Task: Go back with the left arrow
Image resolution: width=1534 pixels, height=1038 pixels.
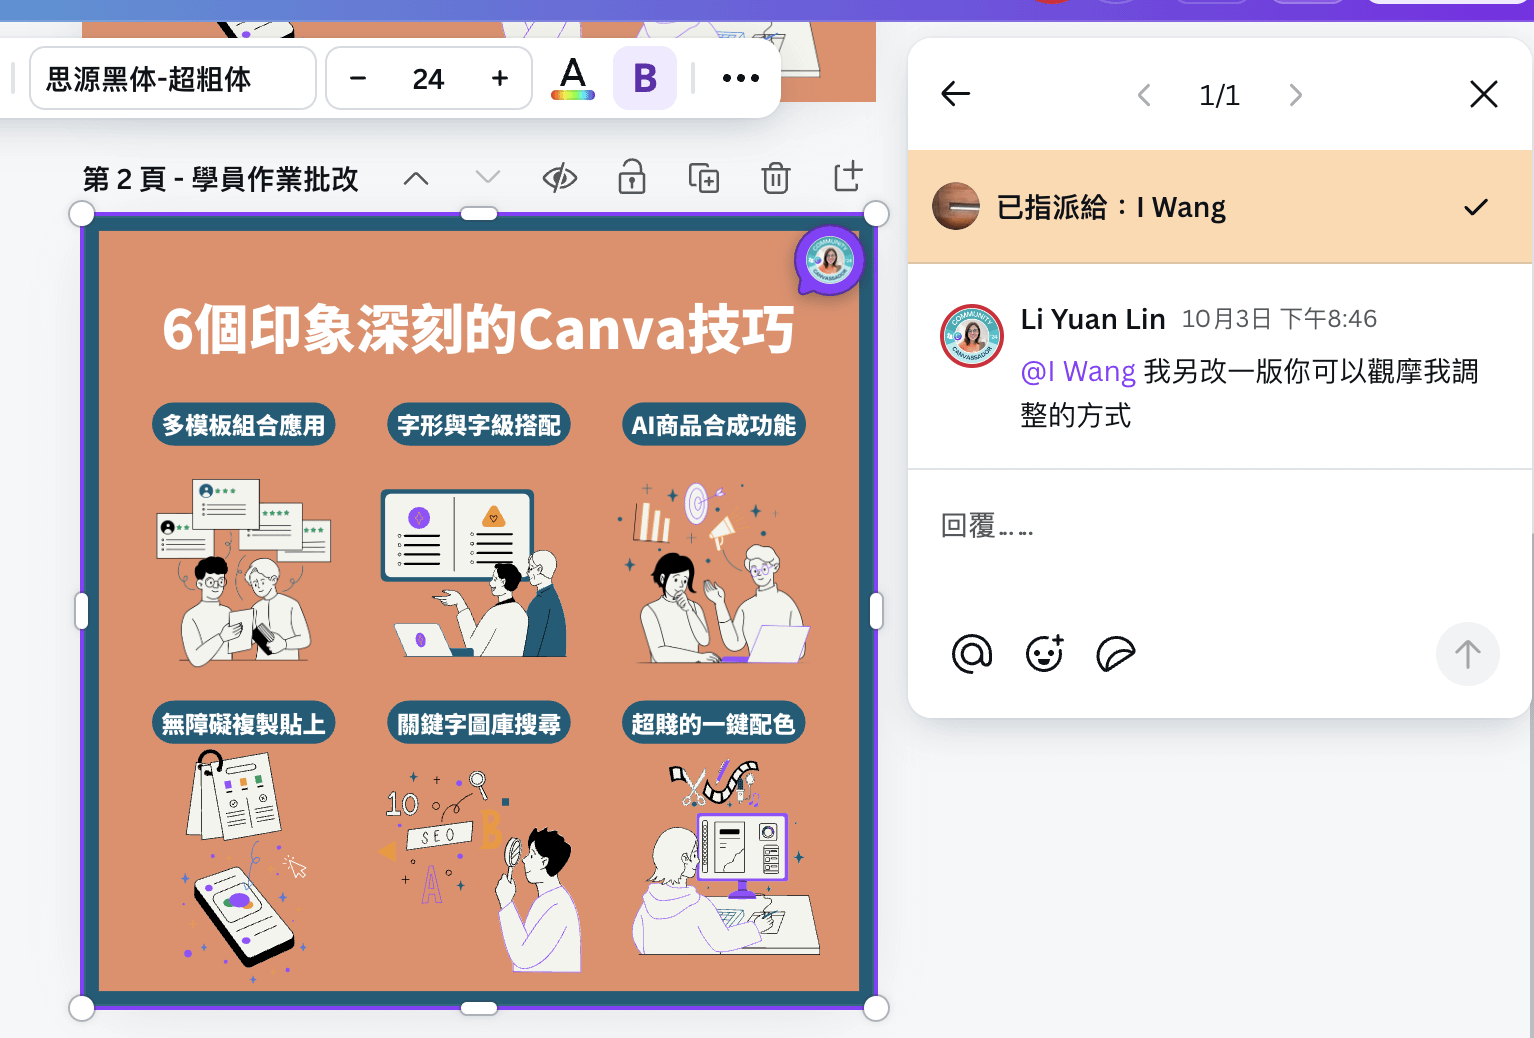Action: click(956, 94)
